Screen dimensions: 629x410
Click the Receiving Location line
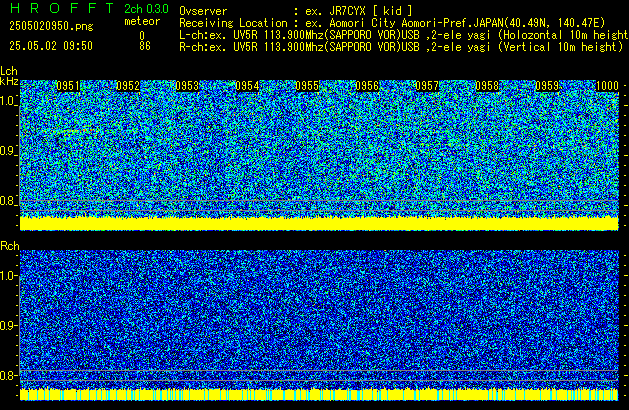392,23
